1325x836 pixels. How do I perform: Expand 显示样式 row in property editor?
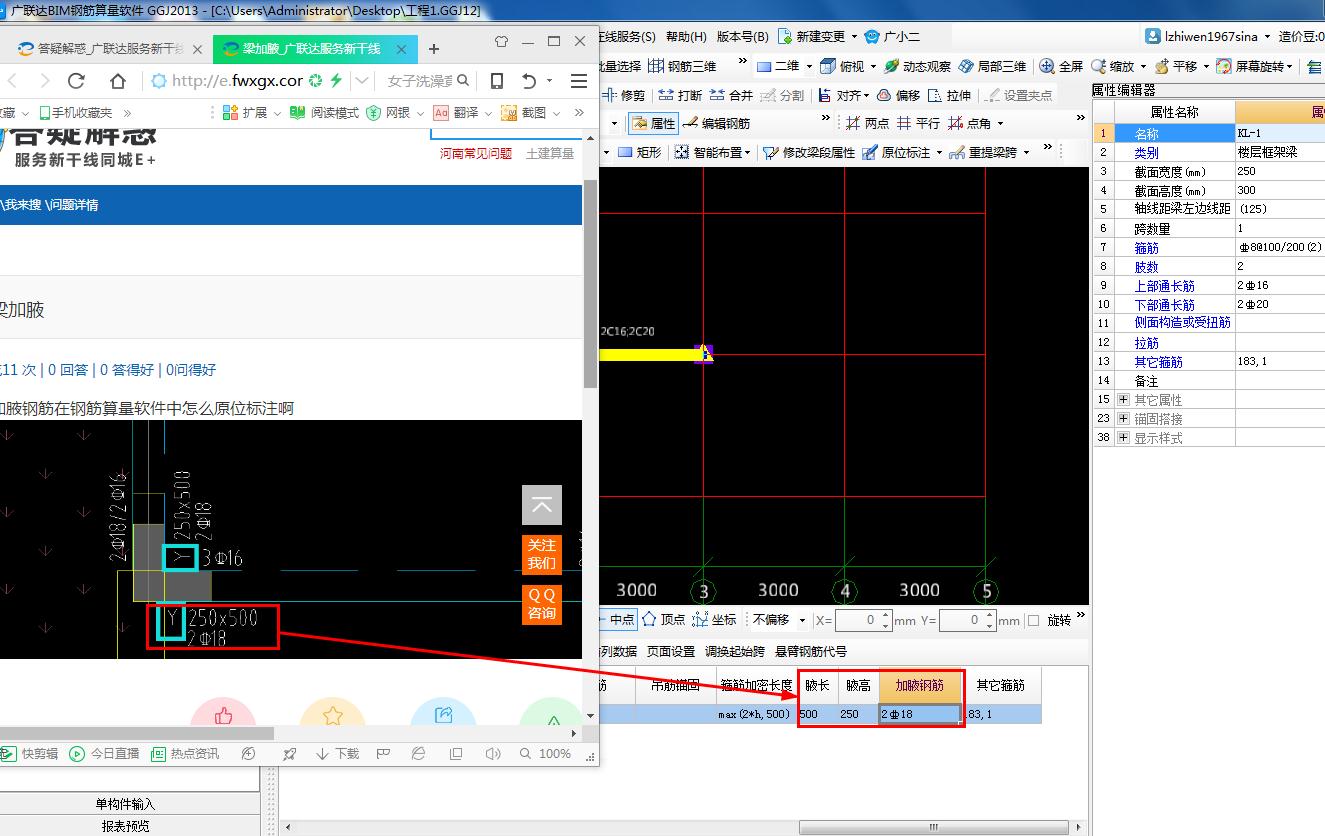tap(1123, 438)
